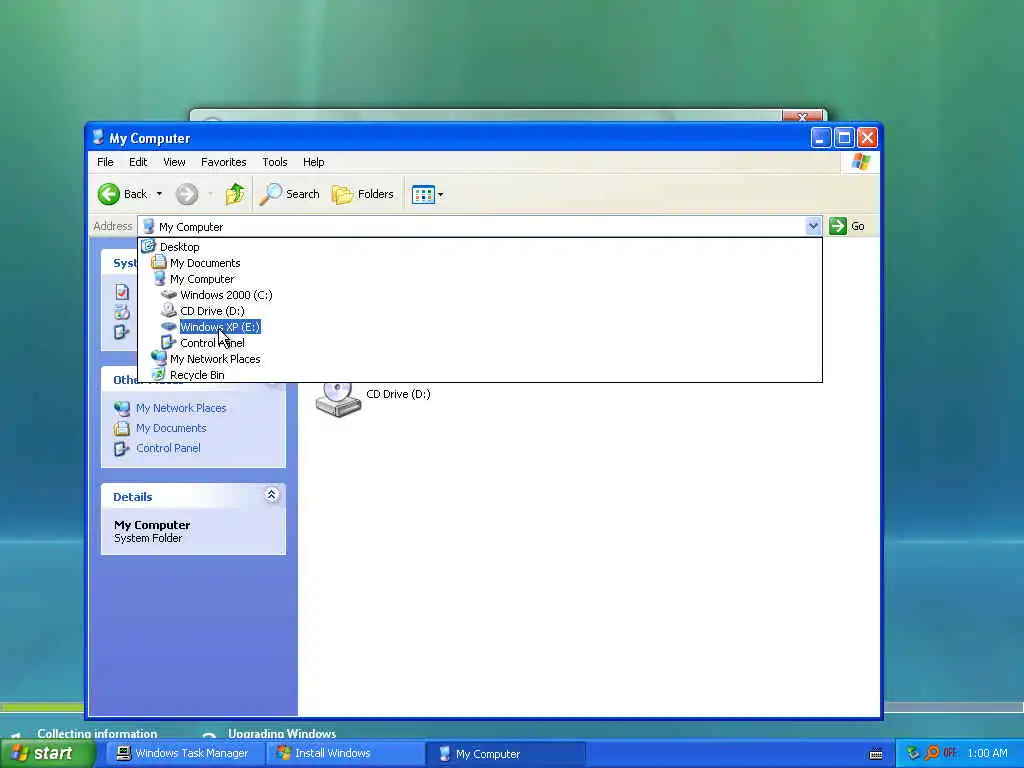Switch to Install Windows taskbar button
The image size is (1024, 768).
coord(344,754)
